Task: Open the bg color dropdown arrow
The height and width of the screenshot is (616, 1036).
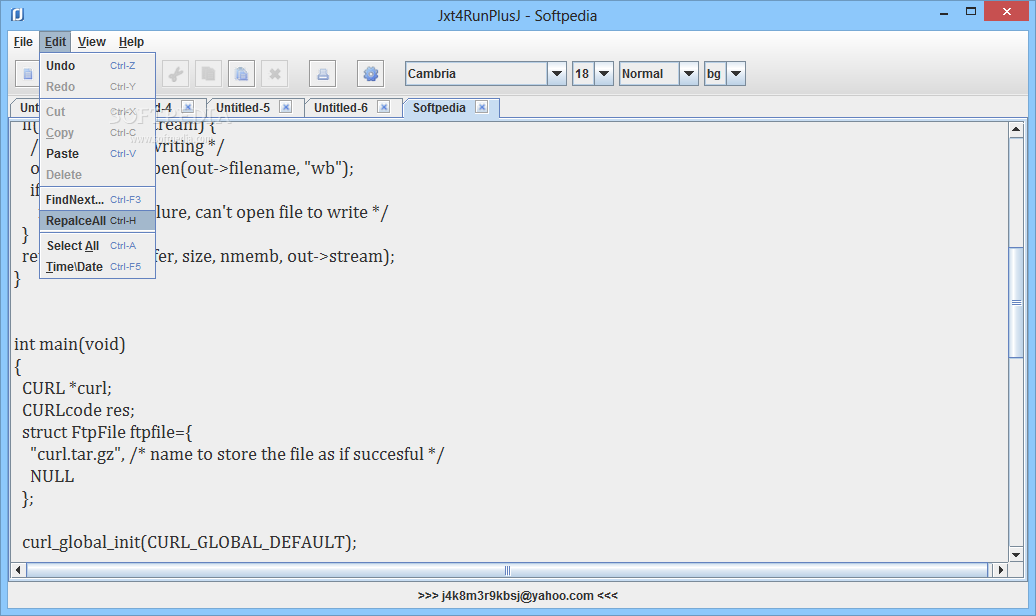Action: (x=736, y=73)
